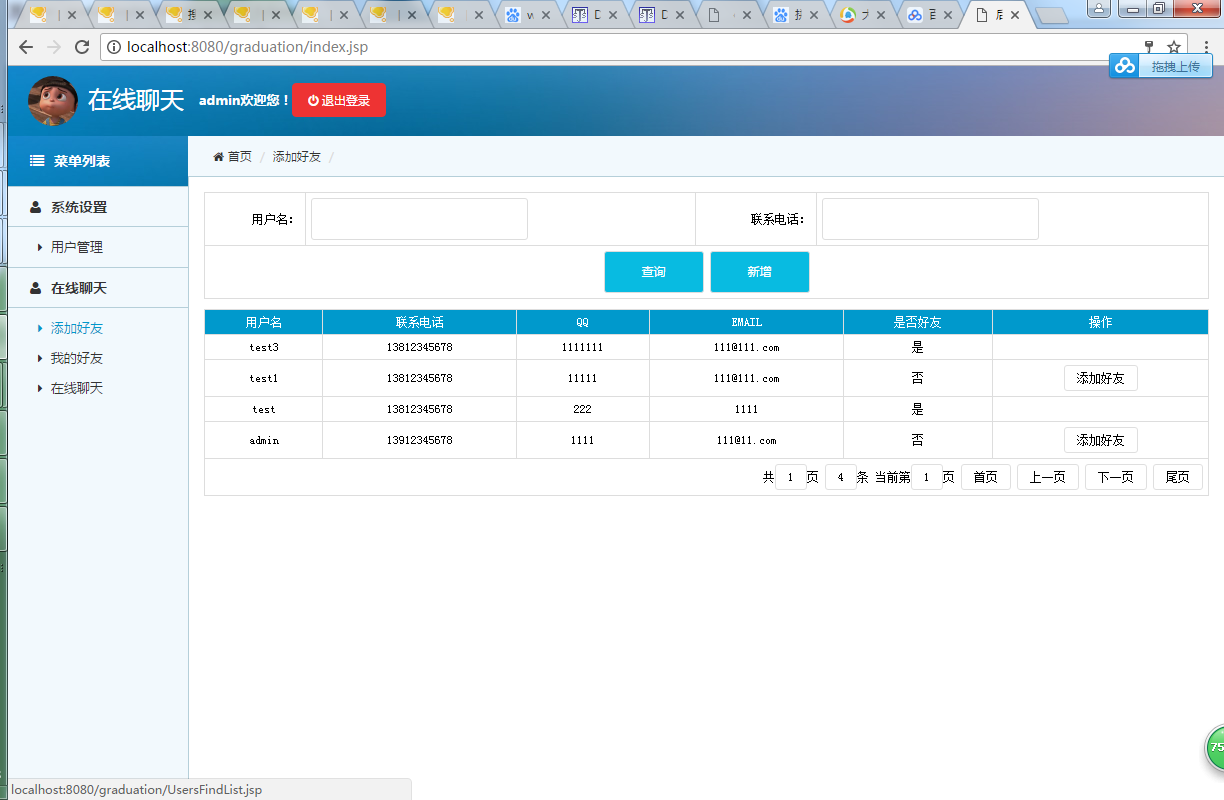Select 我的好友 in sidebar menu
This screenshot has height=800, width=1224.
tap(77, 358)
